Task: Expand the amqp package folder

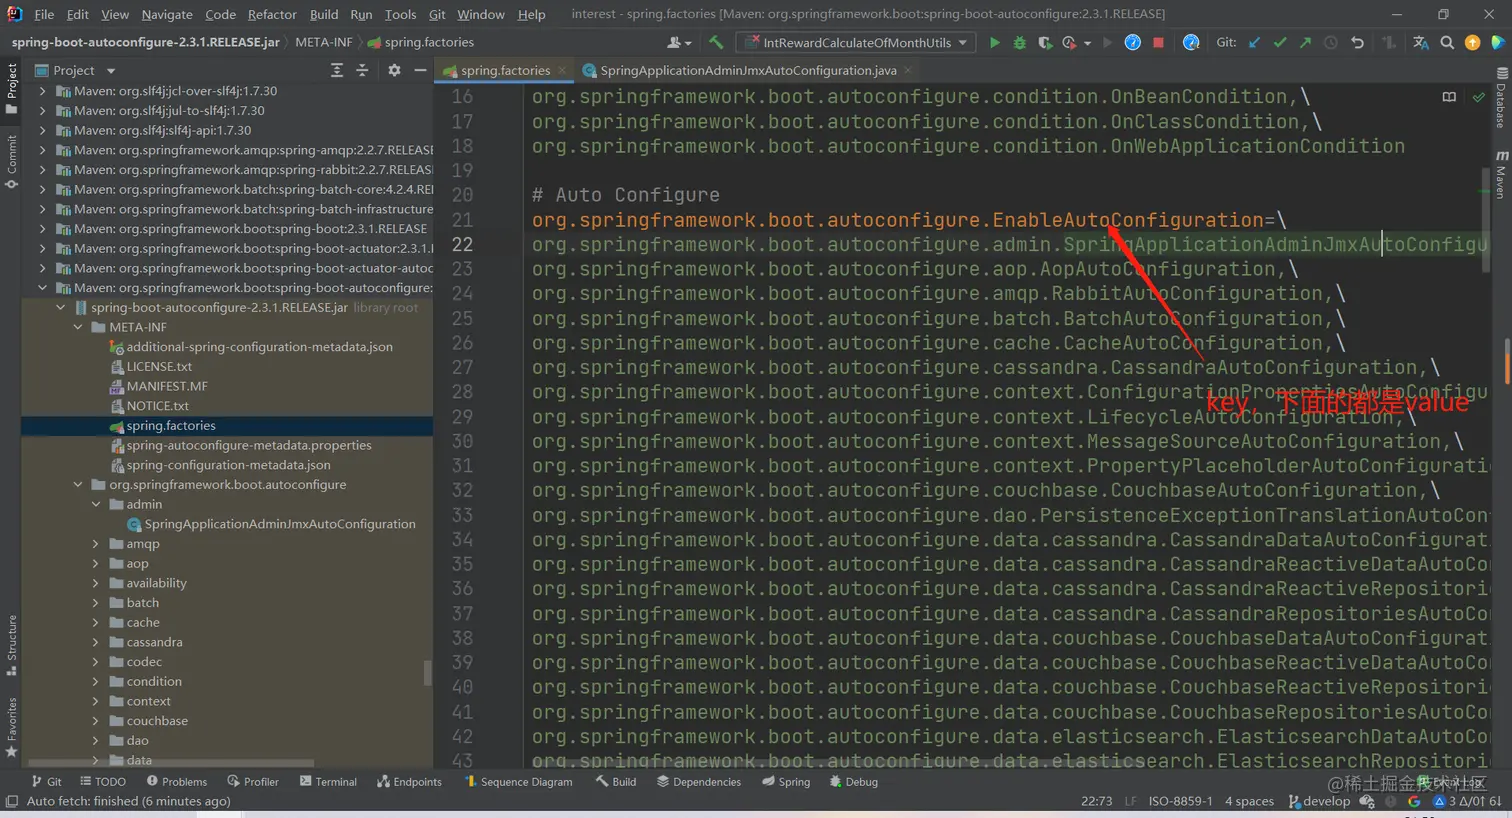Action: pyautogui.click(x=96, y=544)
